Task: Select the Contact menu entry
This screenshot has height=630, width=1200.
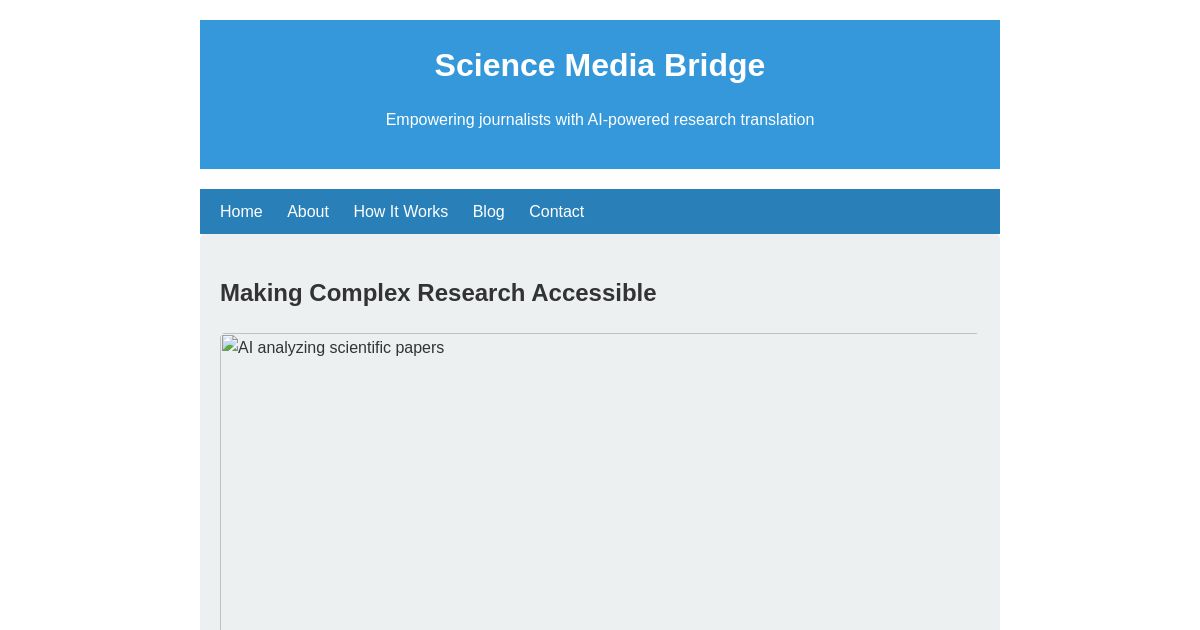Action: click(556, 211)
